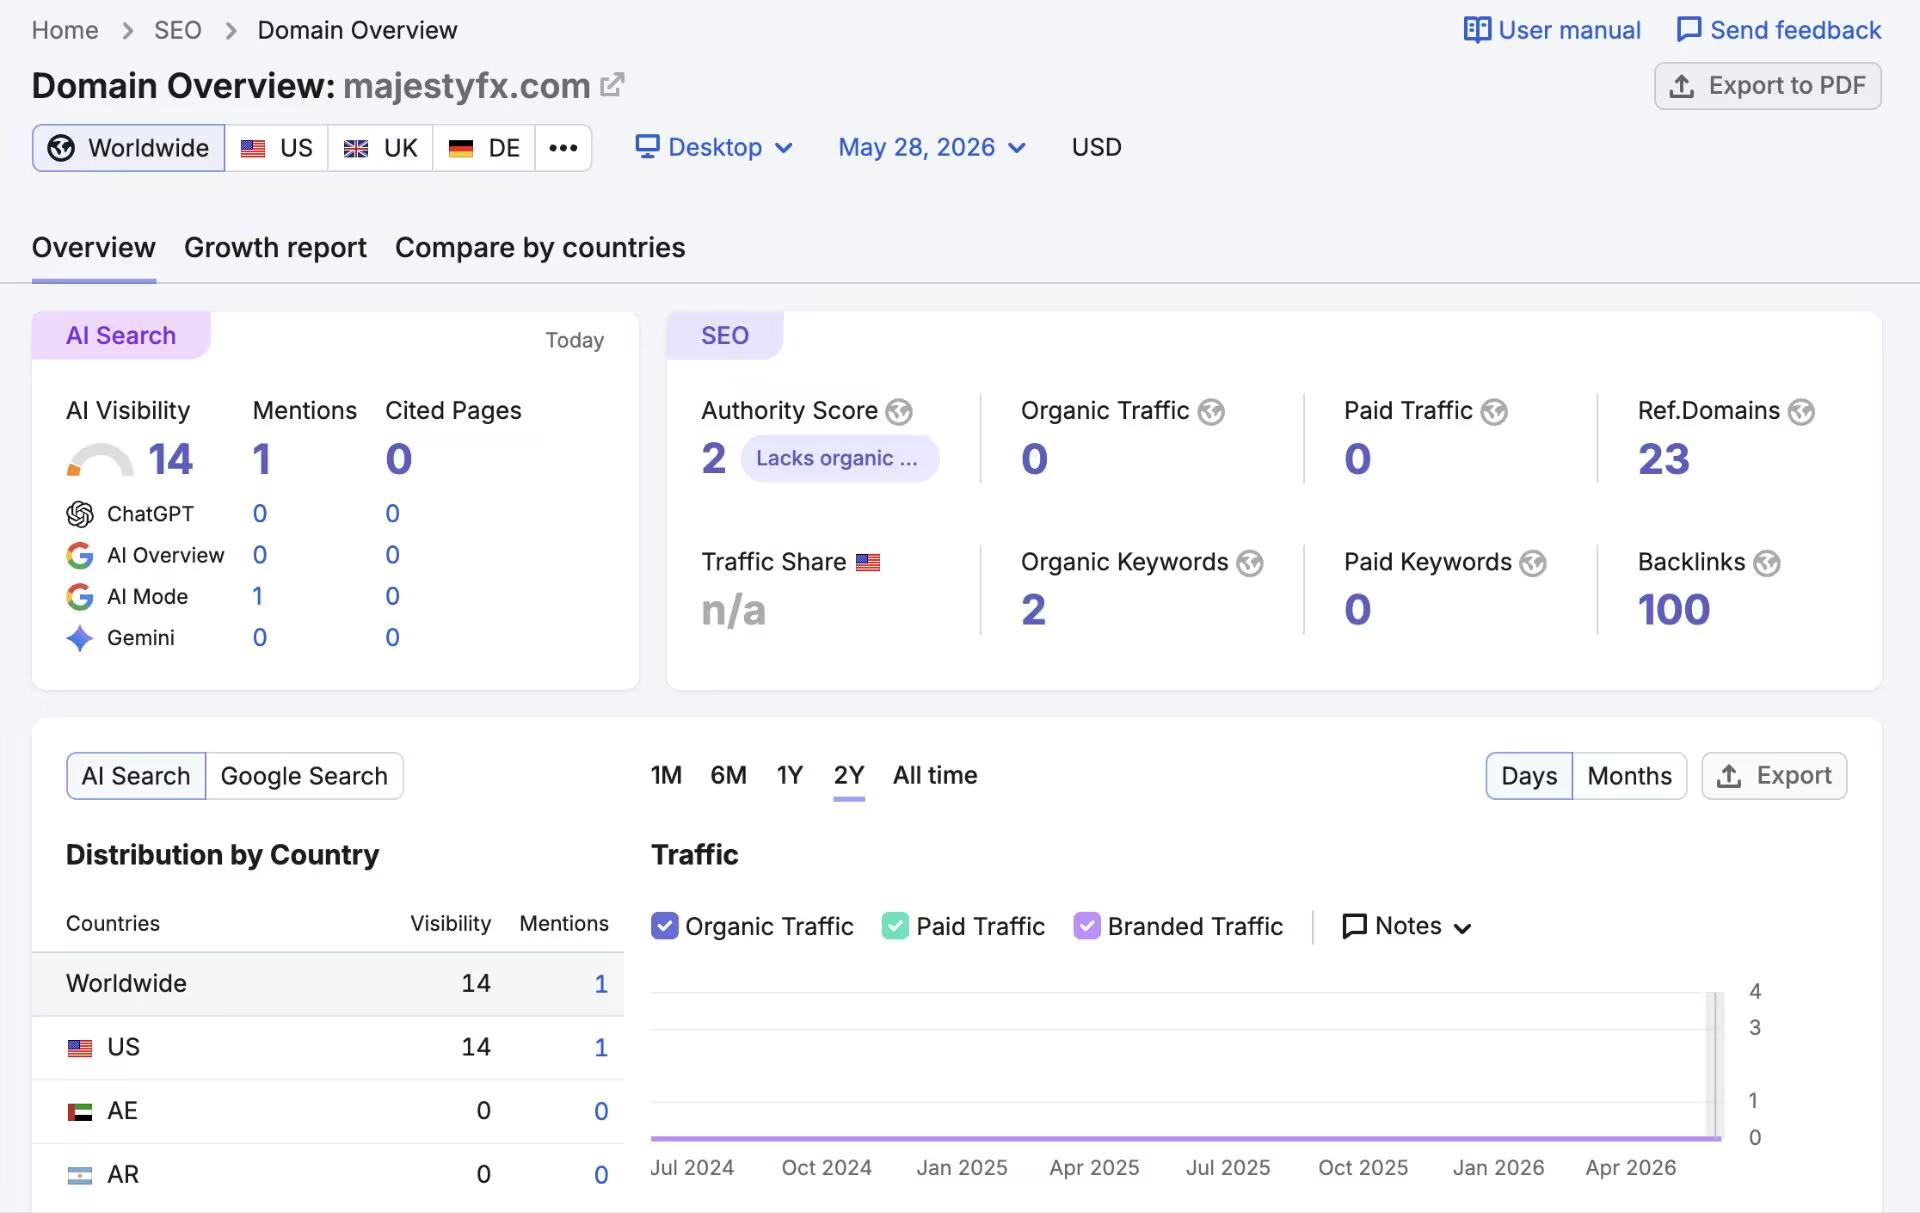Click the Lacks organic badge
The width and height of the screenshot is (1920, 1213).
pyautogui.click(x=840, y=458)
